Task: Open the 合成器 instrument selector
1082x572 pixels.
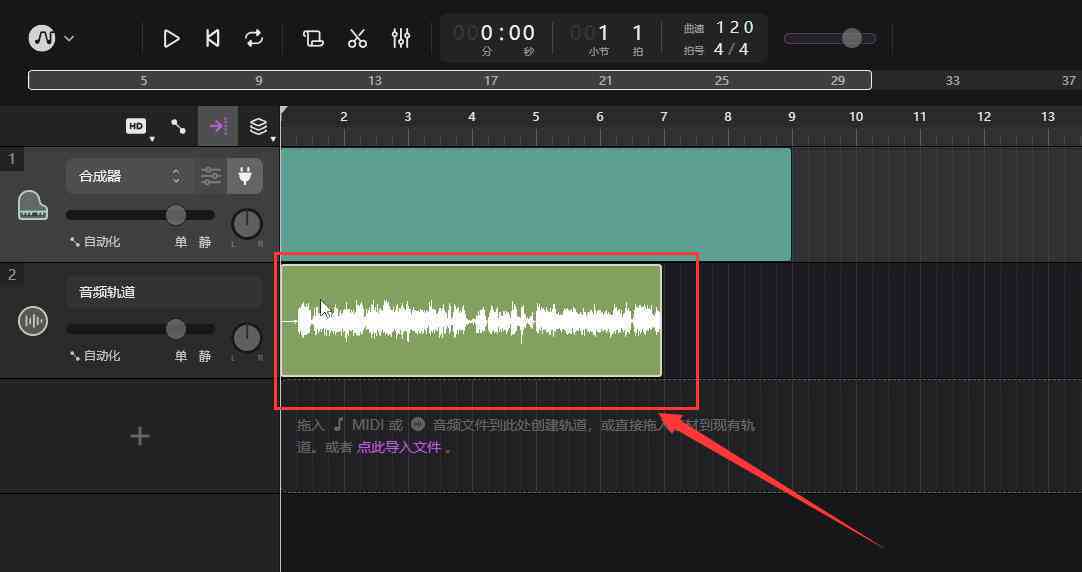Action: (130, 177)
